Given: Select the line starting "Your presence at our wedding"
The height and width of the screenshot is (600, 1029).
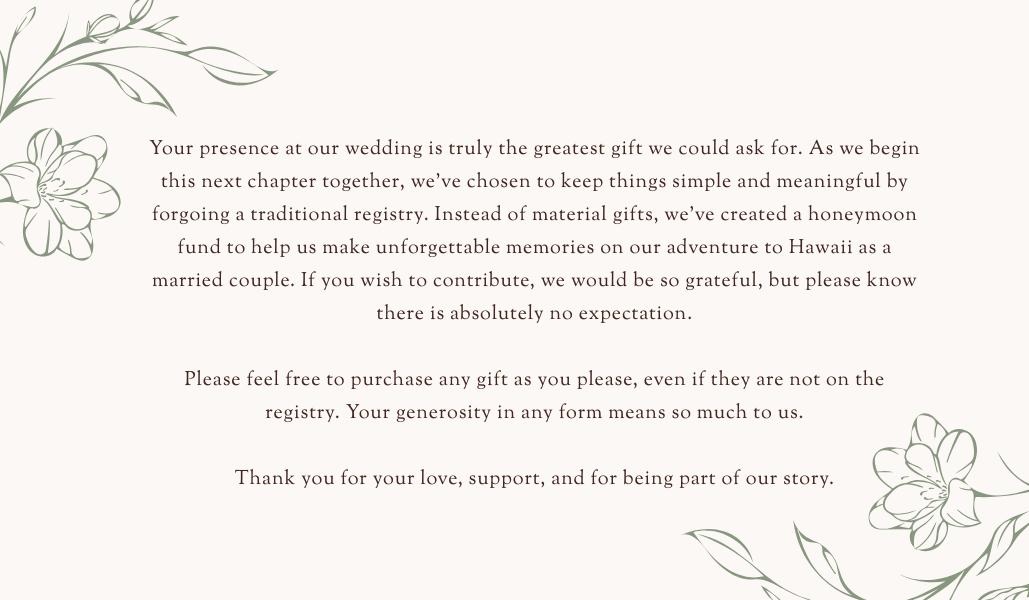Looking at the screenshot, I should click(x=534, y=148).
